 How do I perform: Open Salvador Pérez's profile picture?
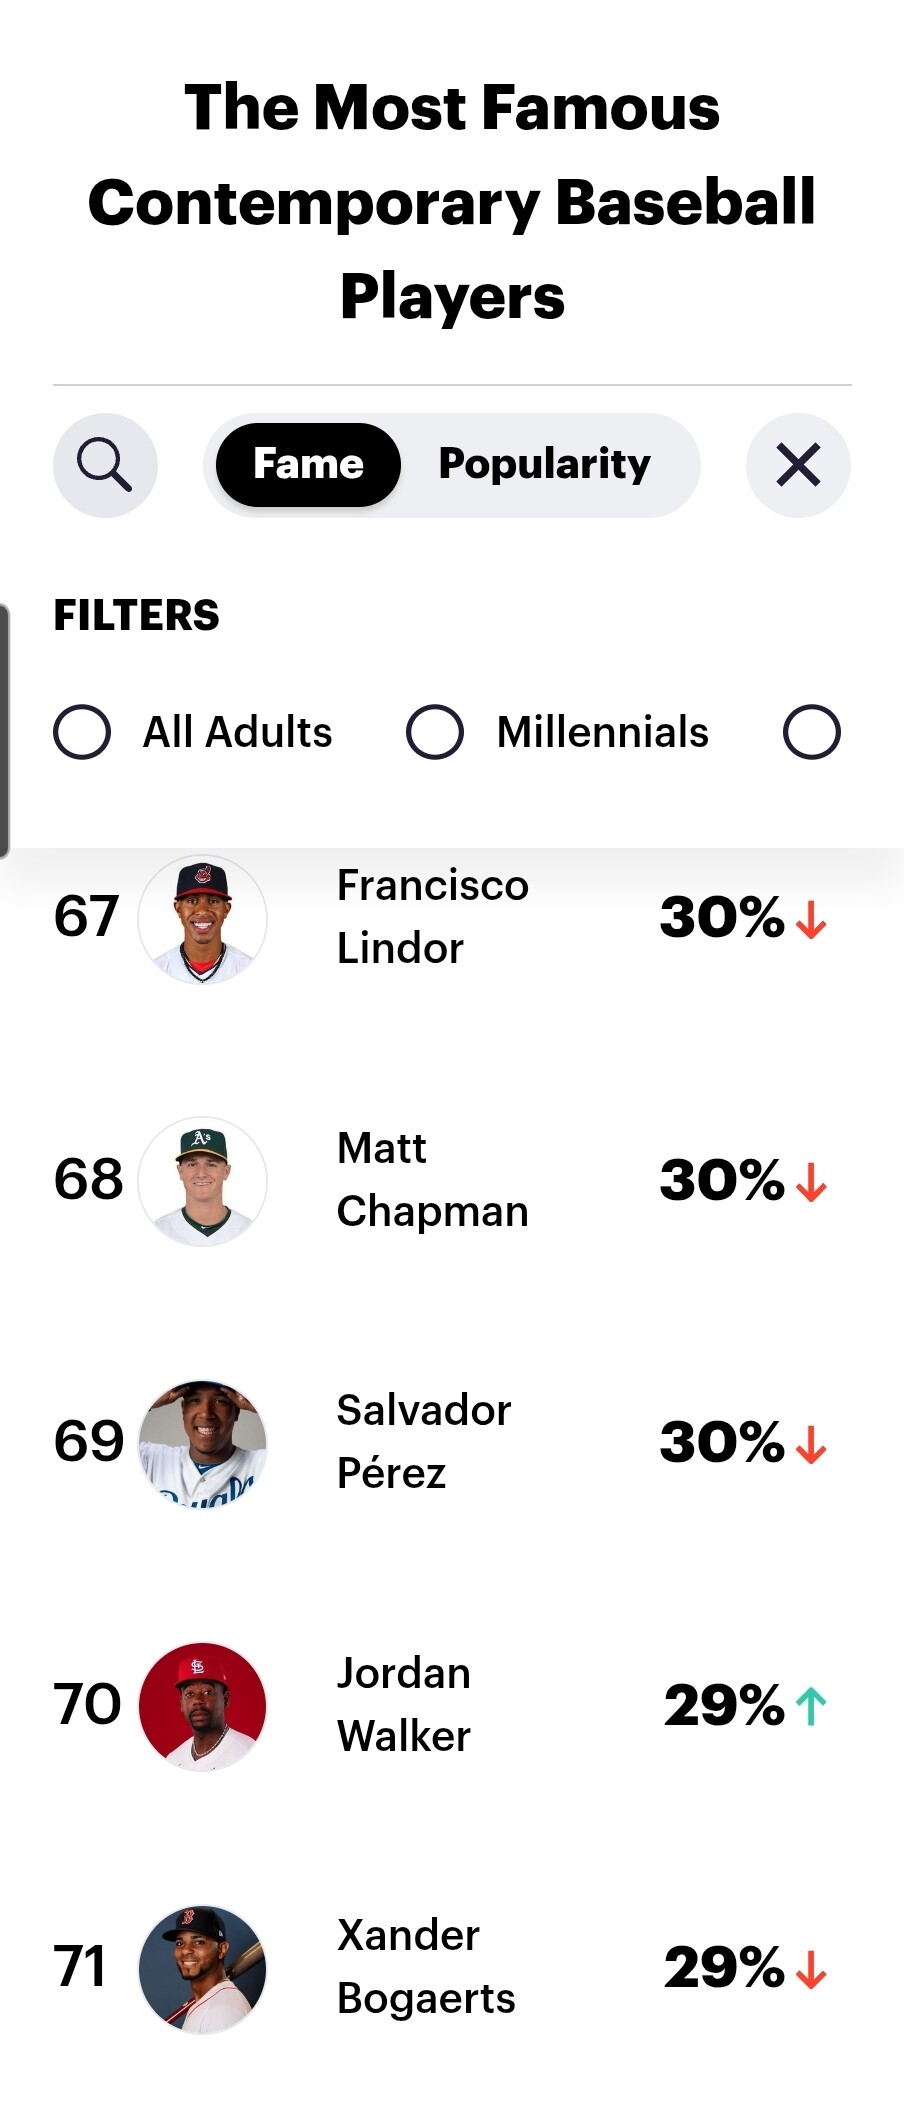[203, 1443]
